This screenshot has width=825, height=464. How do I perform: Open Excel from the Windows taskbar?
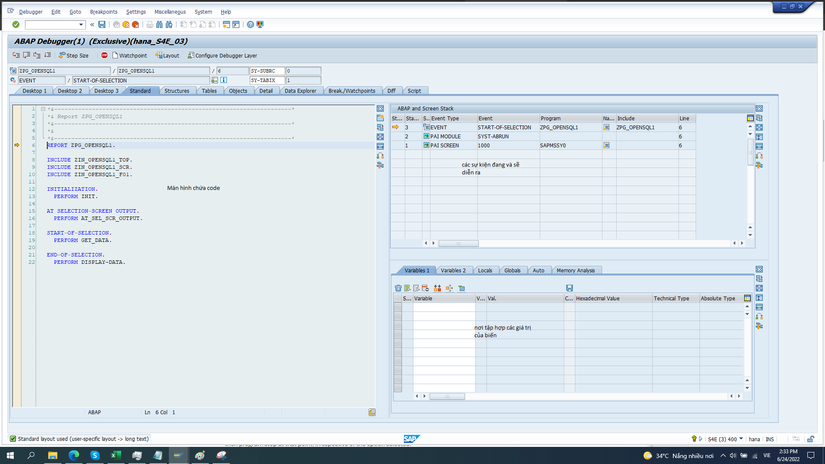click(x=115, y=456)
